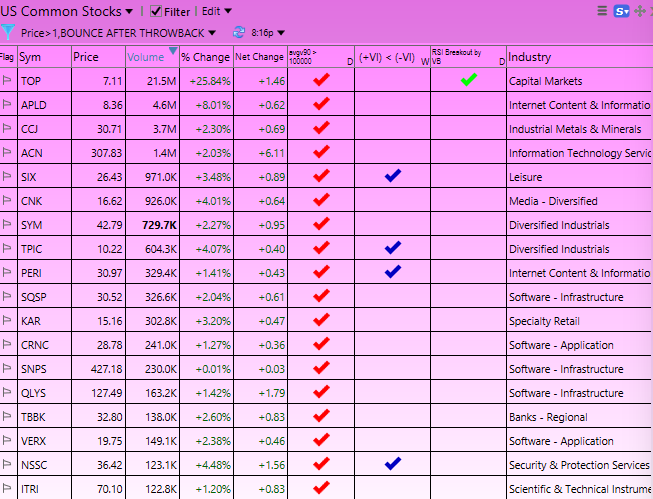
Task: Flag the TOP row
Action: tap(7, 80)
